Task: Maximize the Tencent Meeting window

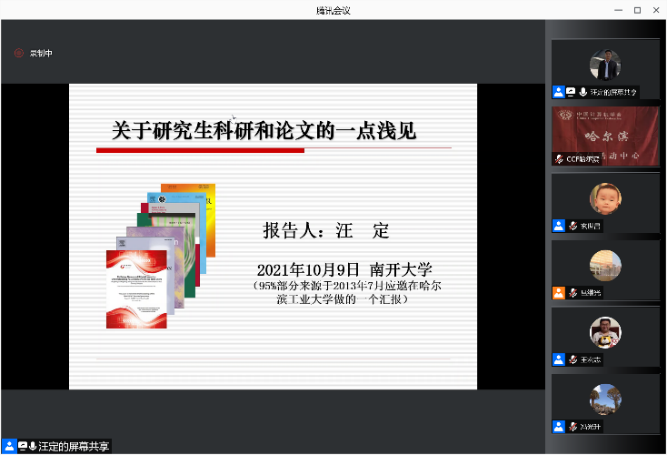Action: [x=637, y=10]
